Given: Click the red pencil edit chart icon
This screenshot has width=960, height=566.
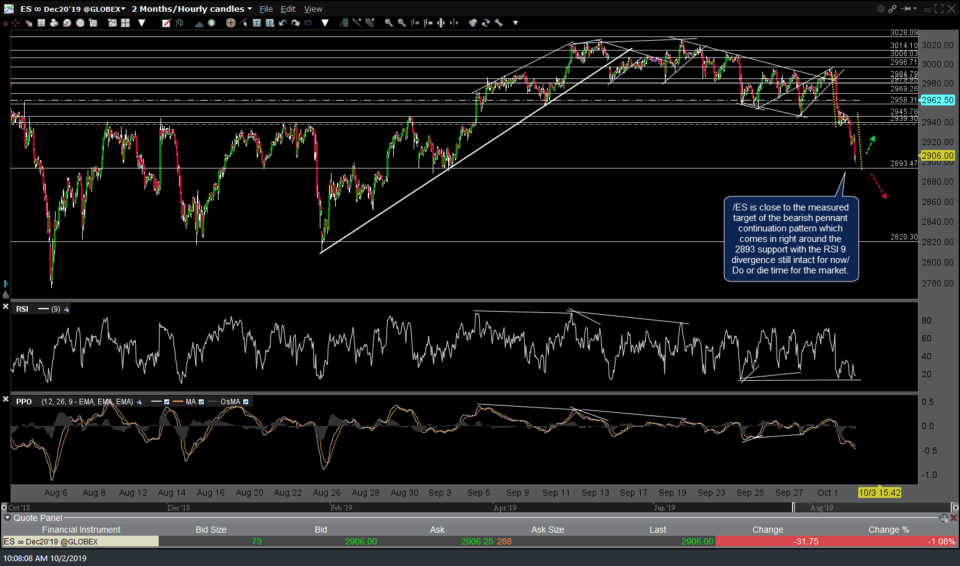Looking at the screenshot, I should [166, 23].
